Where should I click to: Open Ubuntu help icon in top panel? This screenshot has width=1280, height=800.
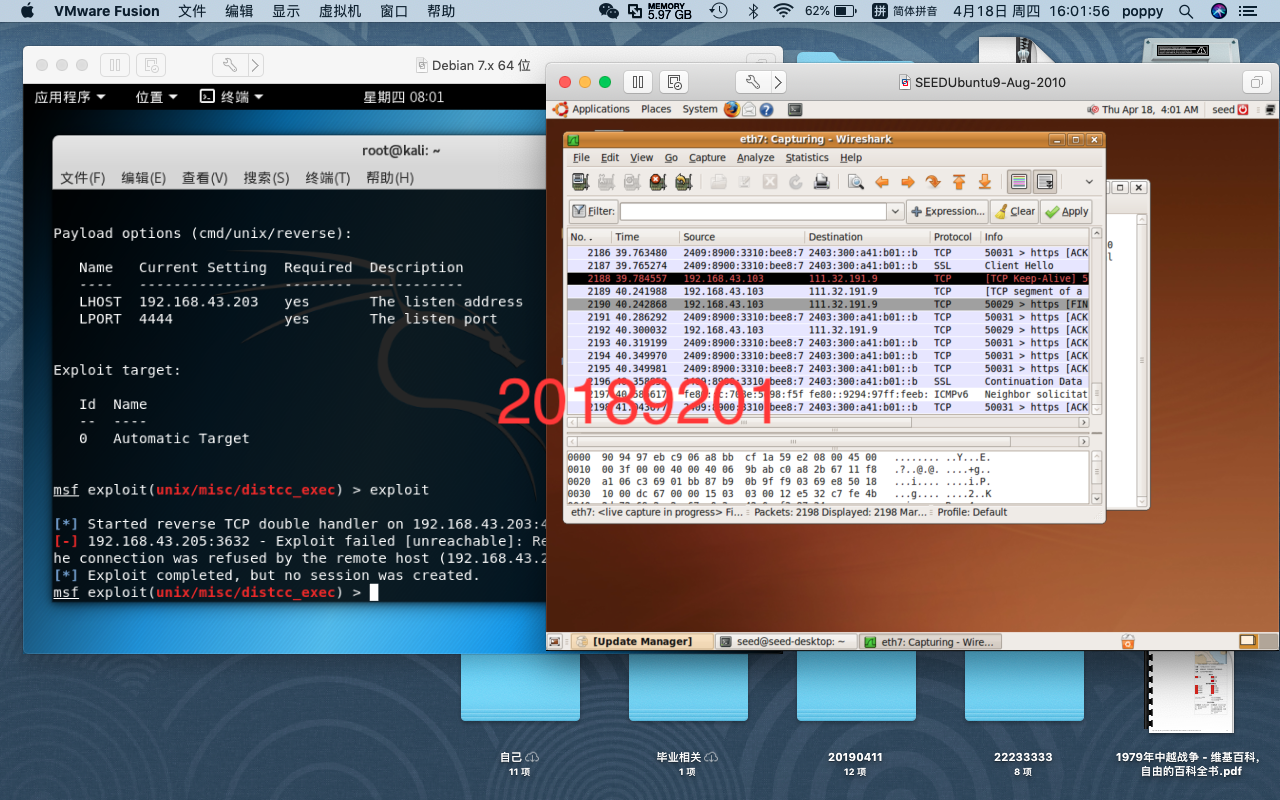[x=766, y=109]
